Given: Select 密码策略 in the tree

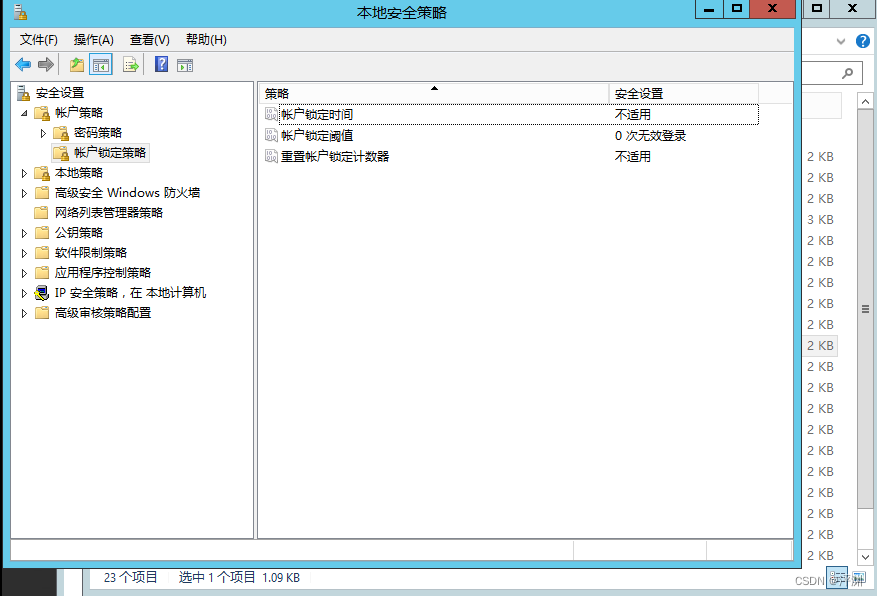Looking at the screenshot, I should click(98, 133).
